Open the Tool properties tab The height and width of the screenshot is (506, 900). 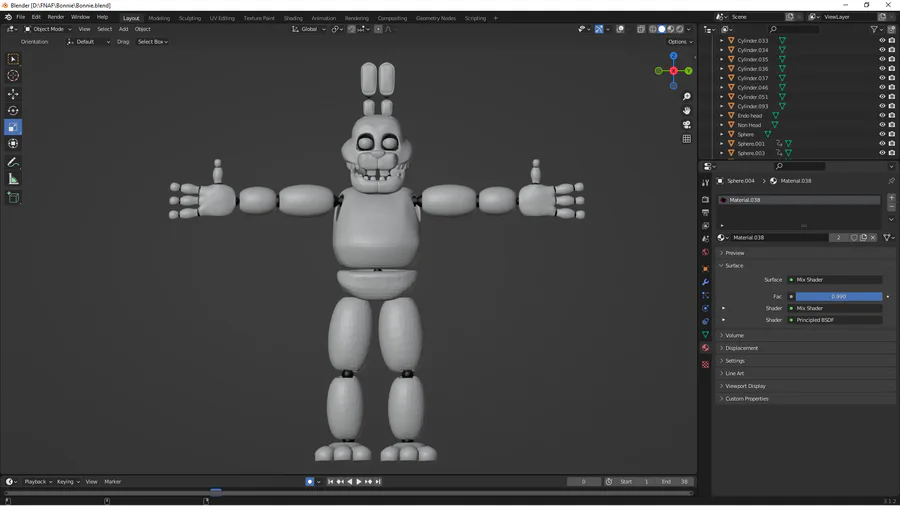705,182
